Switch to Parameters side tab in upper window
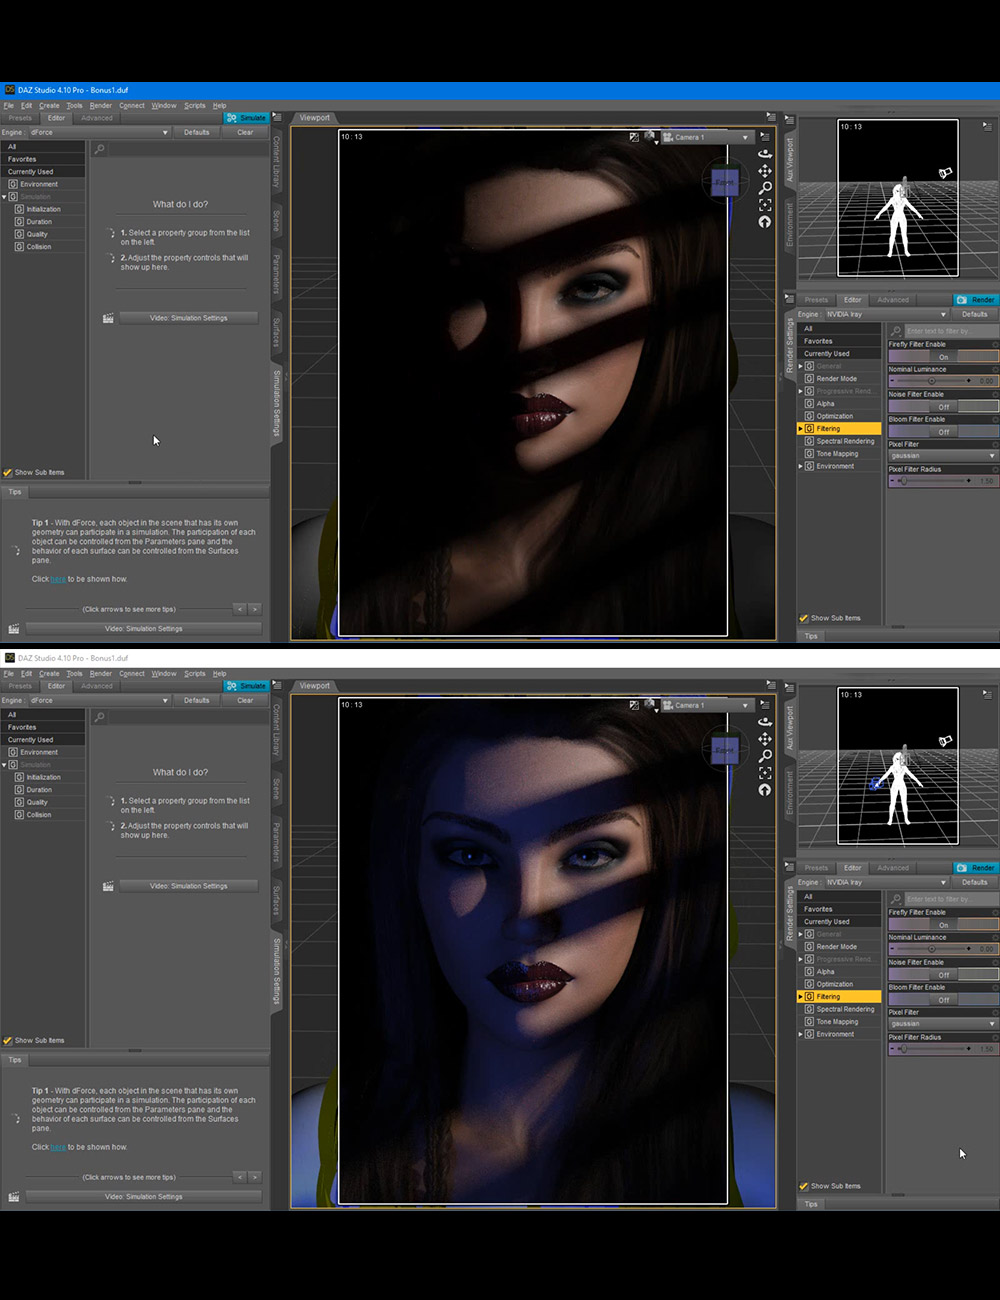This screenshot has height=1300, width=1000. pyautogui.click(x=277, y=275)
